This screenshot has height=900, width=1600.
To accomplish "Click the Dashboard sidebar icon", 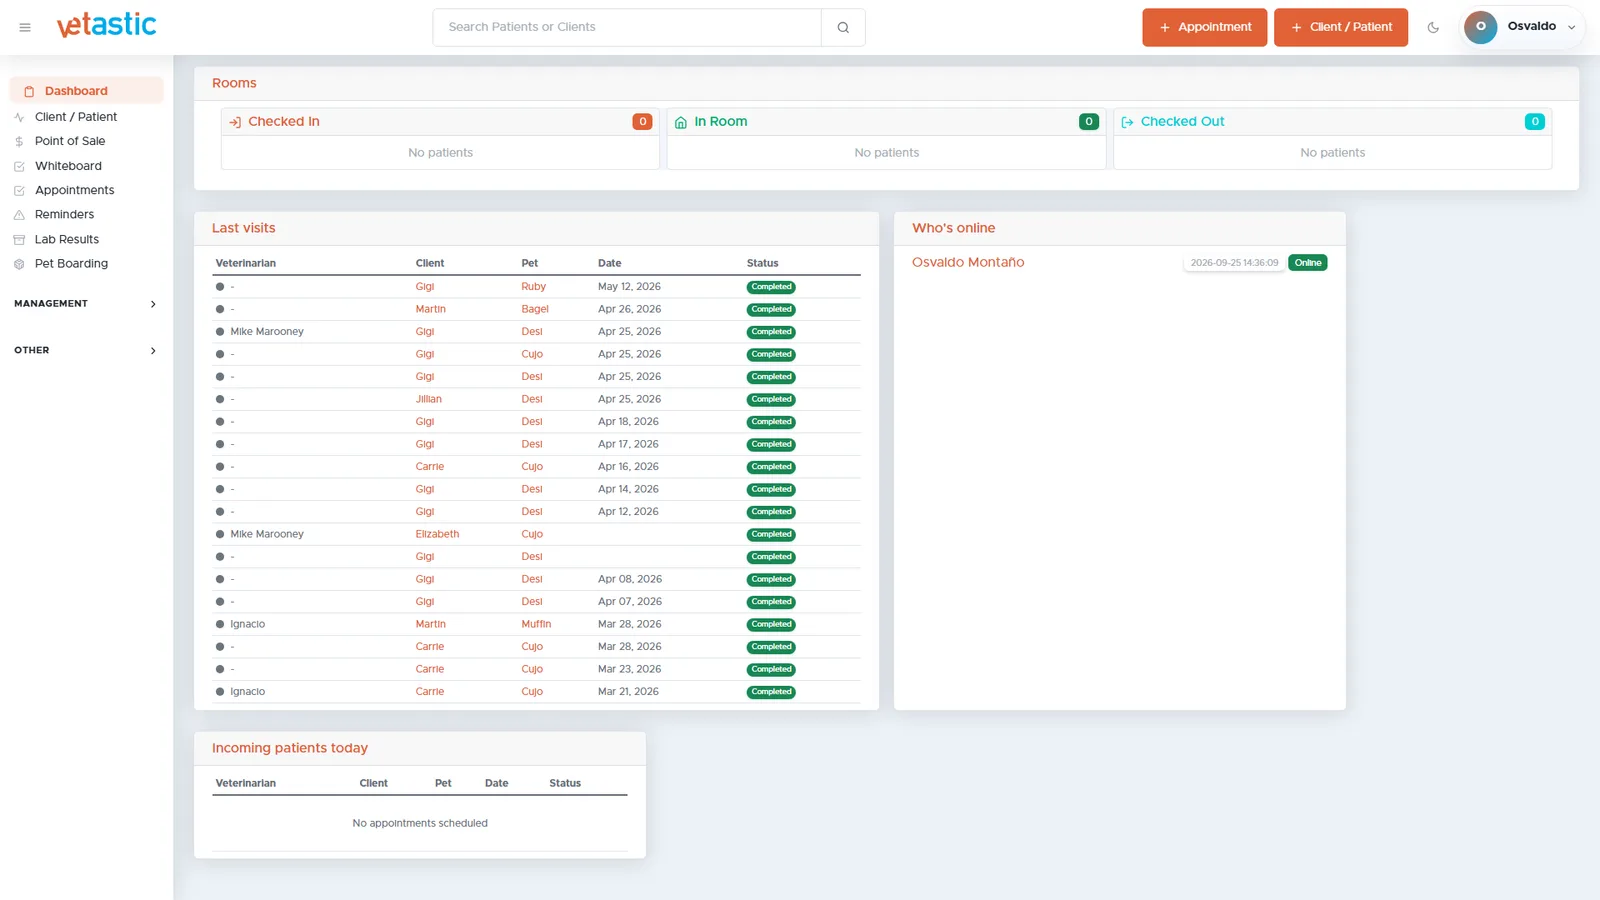I will (29, 91).
